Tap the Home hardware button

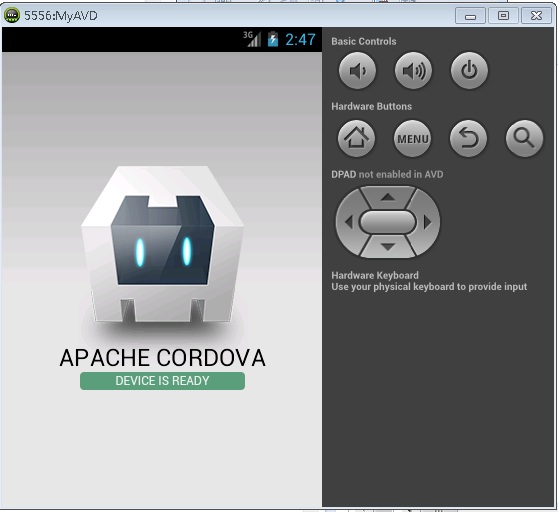tap(356, 138)
